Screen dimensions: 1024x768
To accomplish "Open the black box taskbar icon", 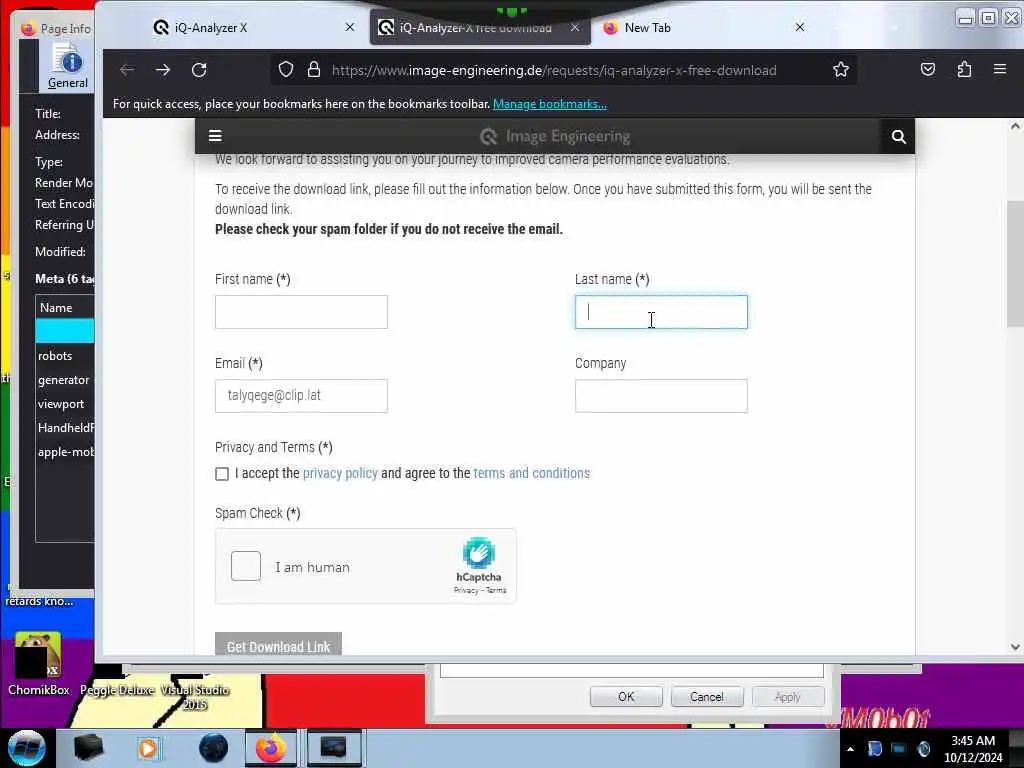I will point(88,748).
